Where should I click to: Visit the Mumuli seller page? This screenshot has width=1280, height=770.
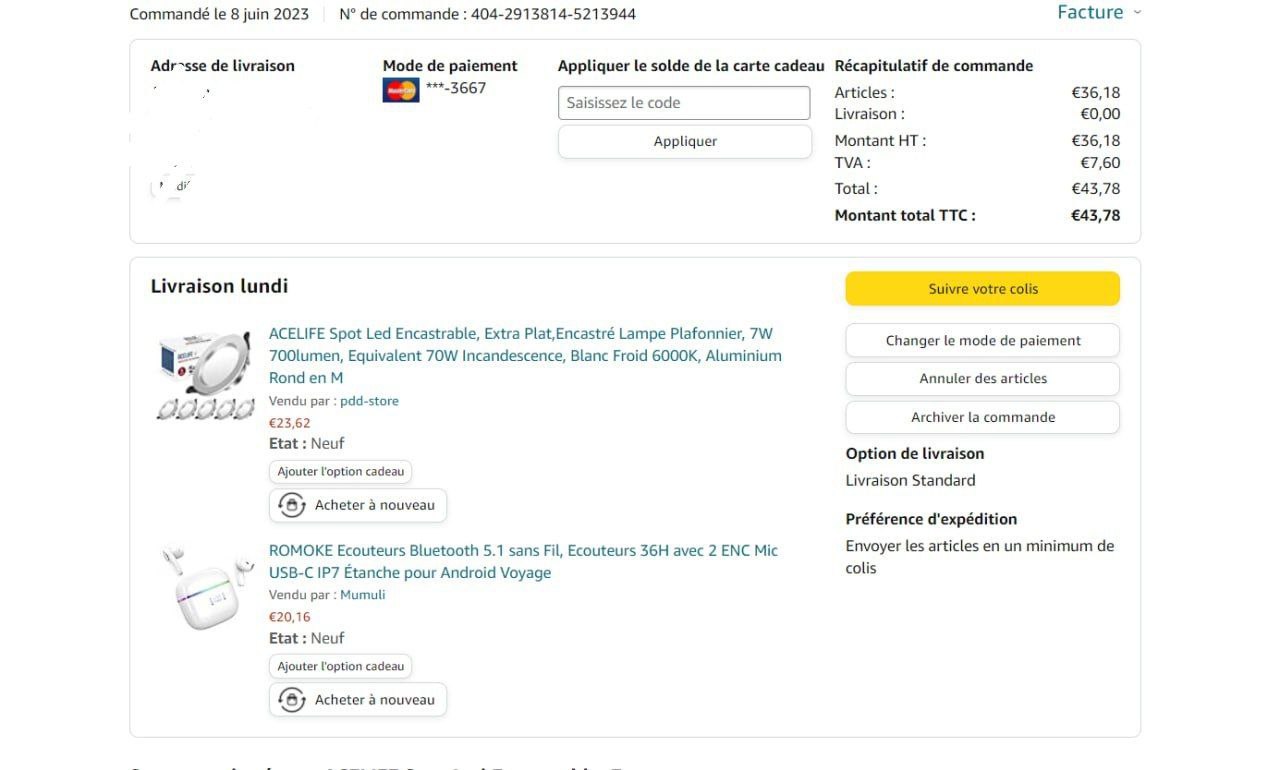click(x=362, y=595)
